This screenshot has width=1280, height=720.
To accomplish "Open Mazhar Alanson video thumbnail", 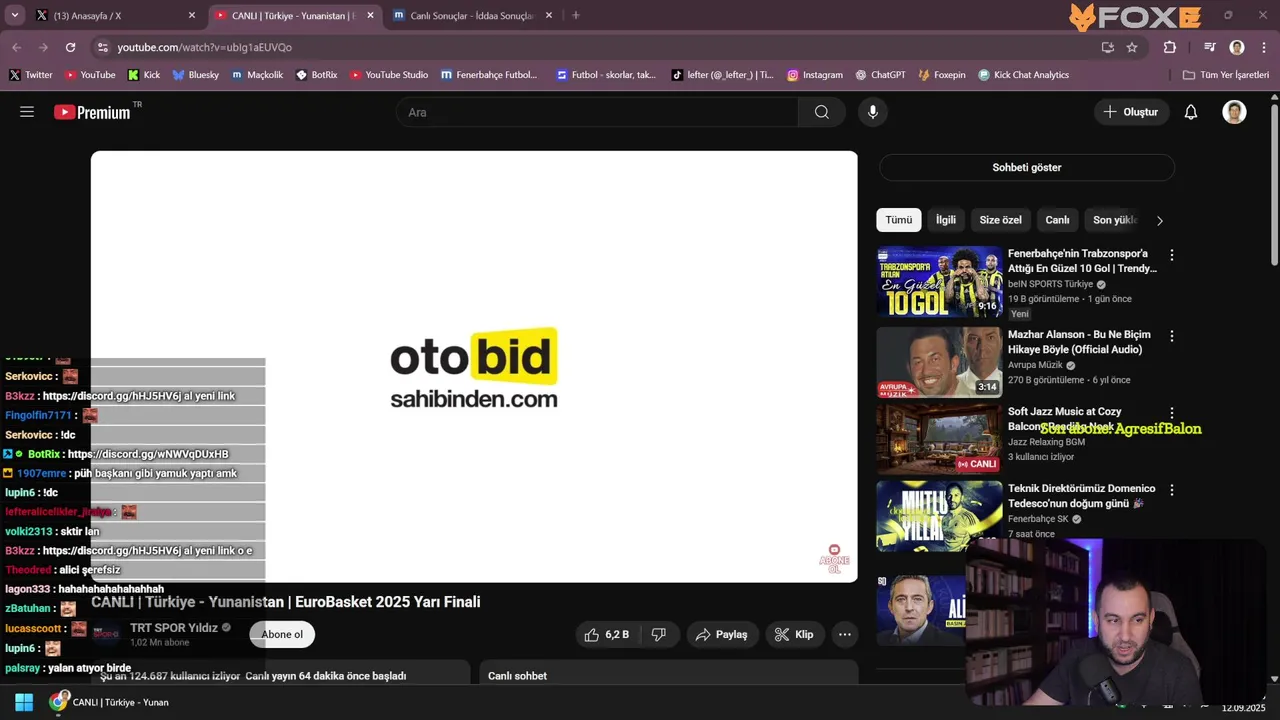I will [x=939, y=362].
